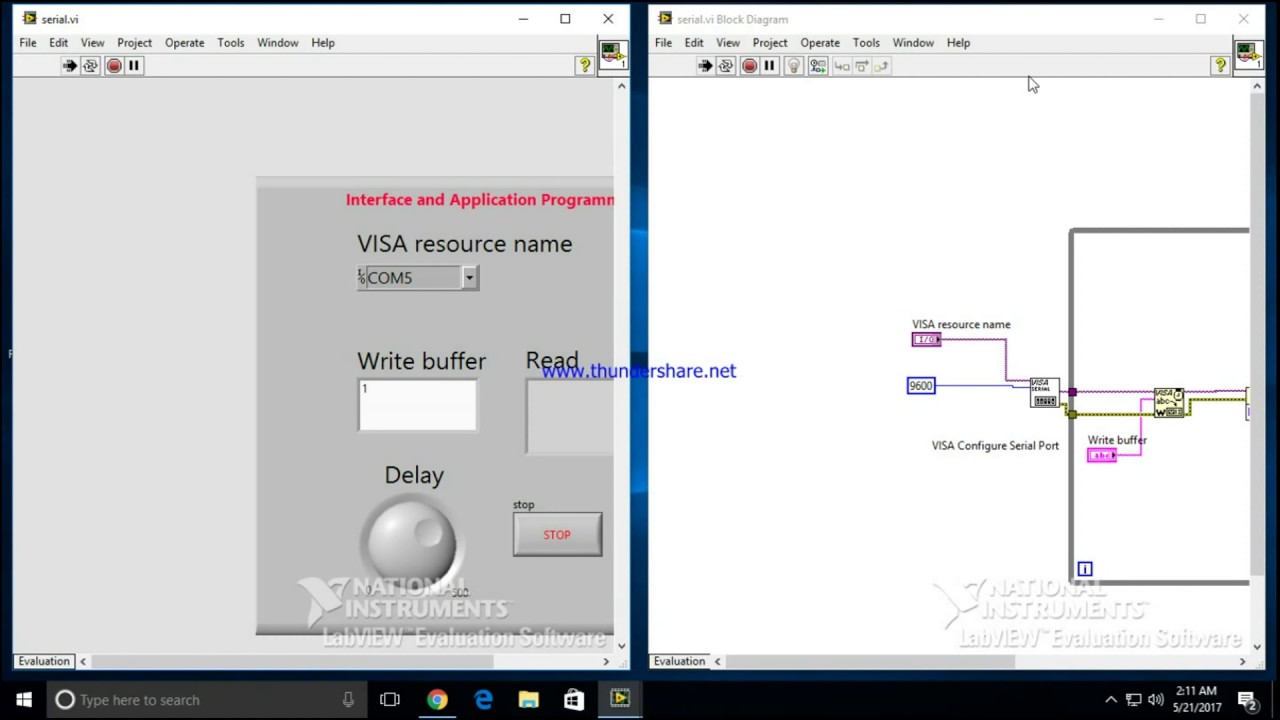Open Project menu in Block Diagram window
This screenshot has width=1280, height=720.
point(770,43)
